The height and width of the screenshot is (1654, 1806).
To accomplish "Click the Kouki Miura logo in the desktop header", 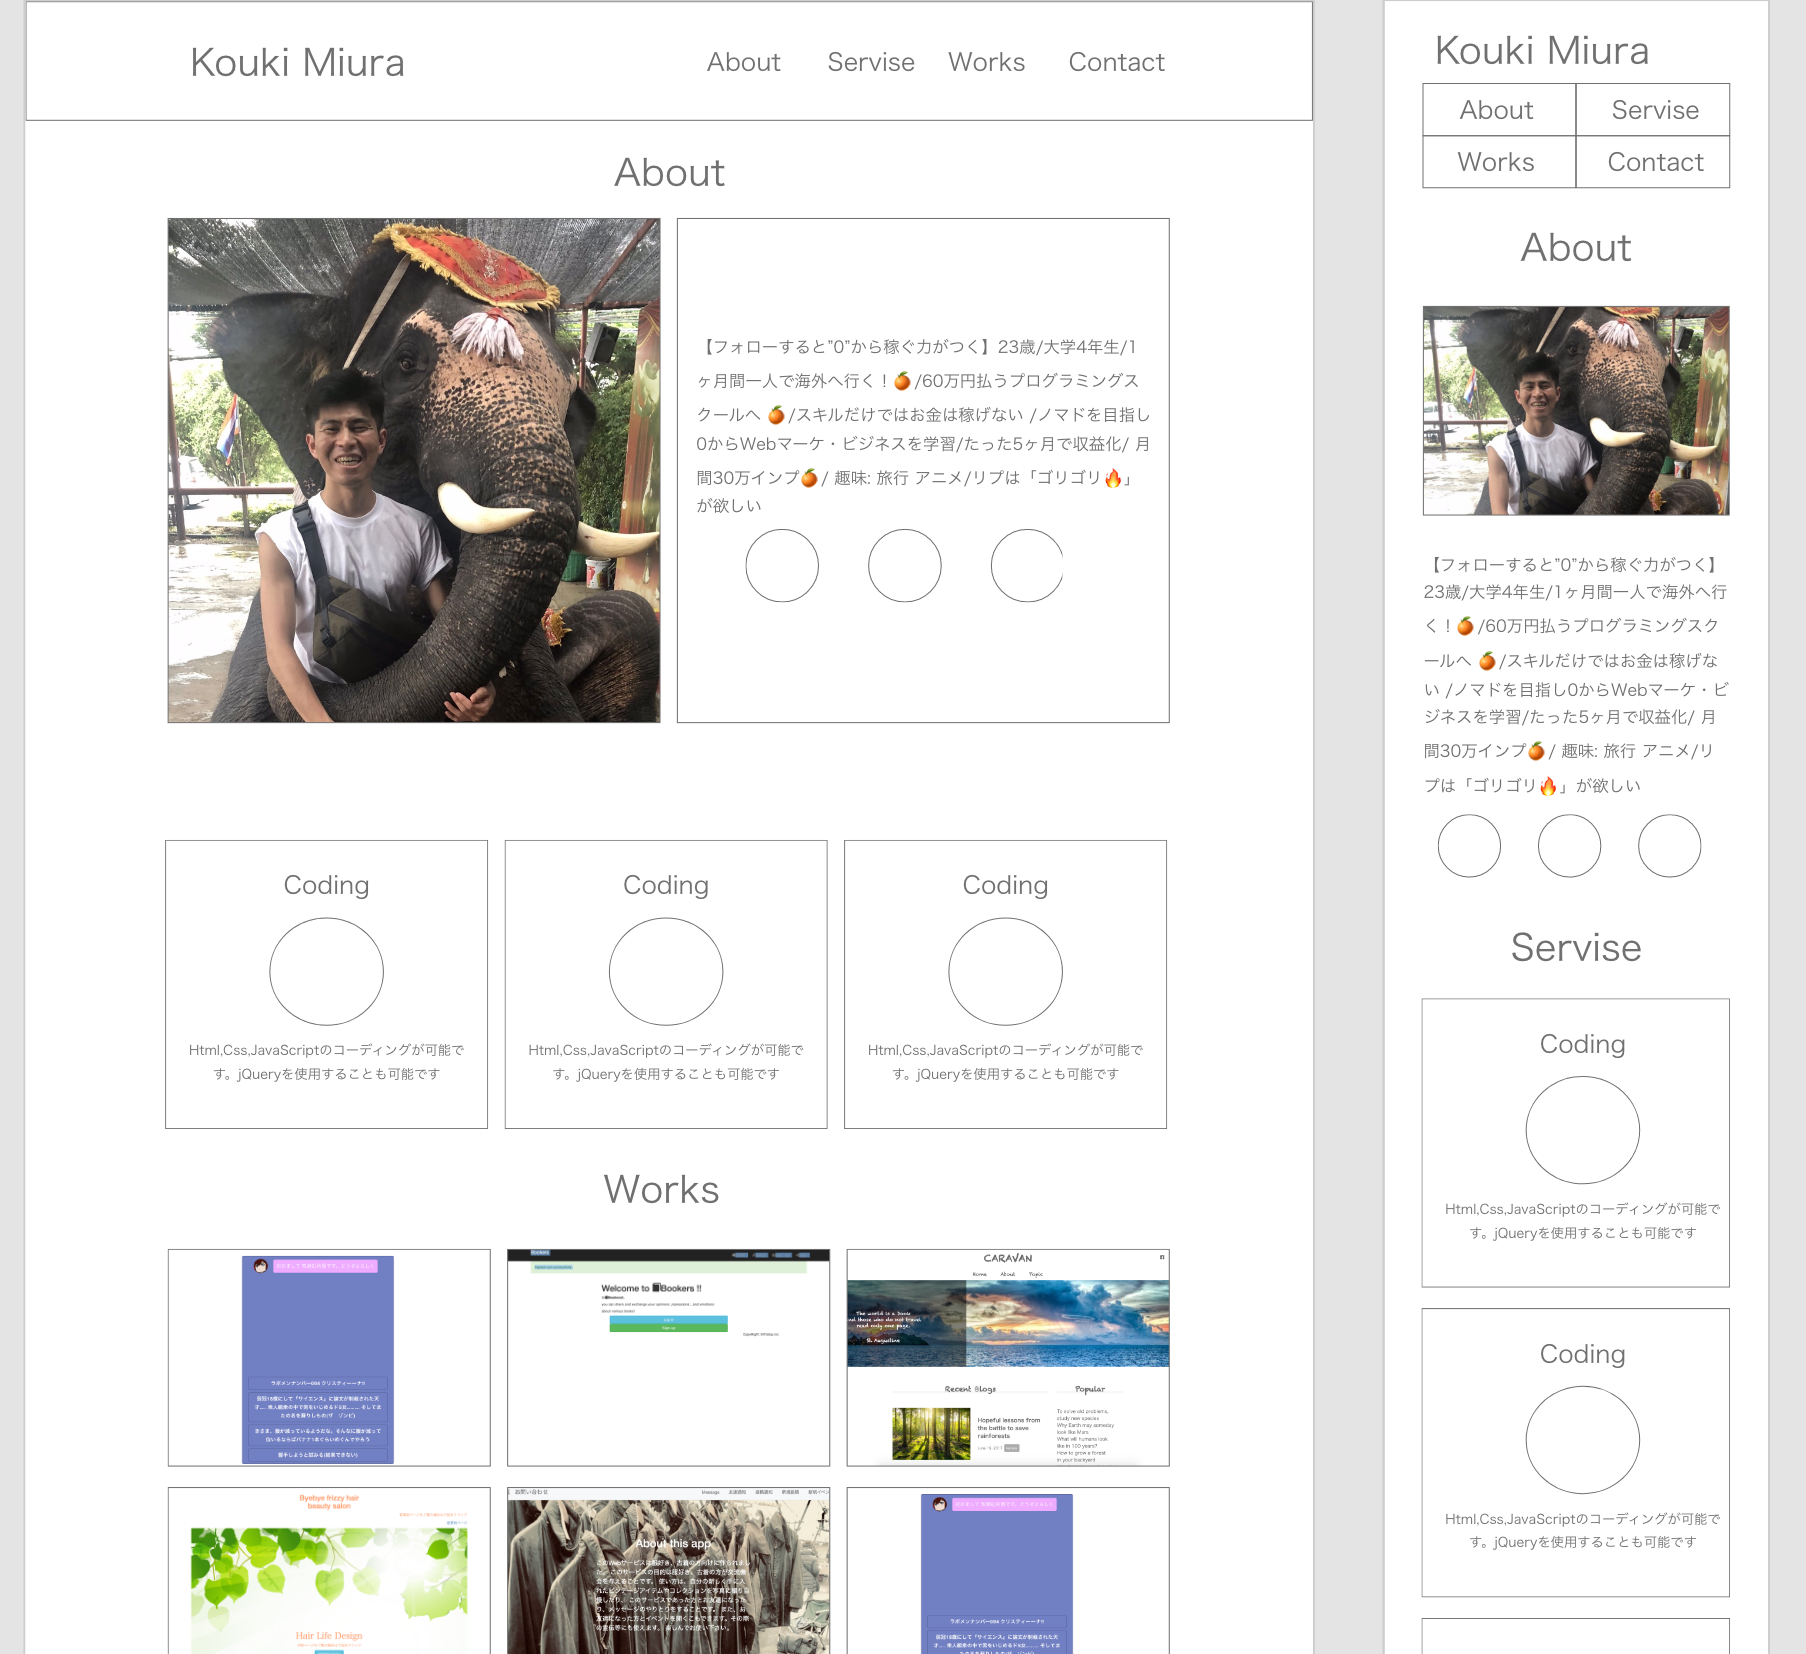I will coord(297,62).
